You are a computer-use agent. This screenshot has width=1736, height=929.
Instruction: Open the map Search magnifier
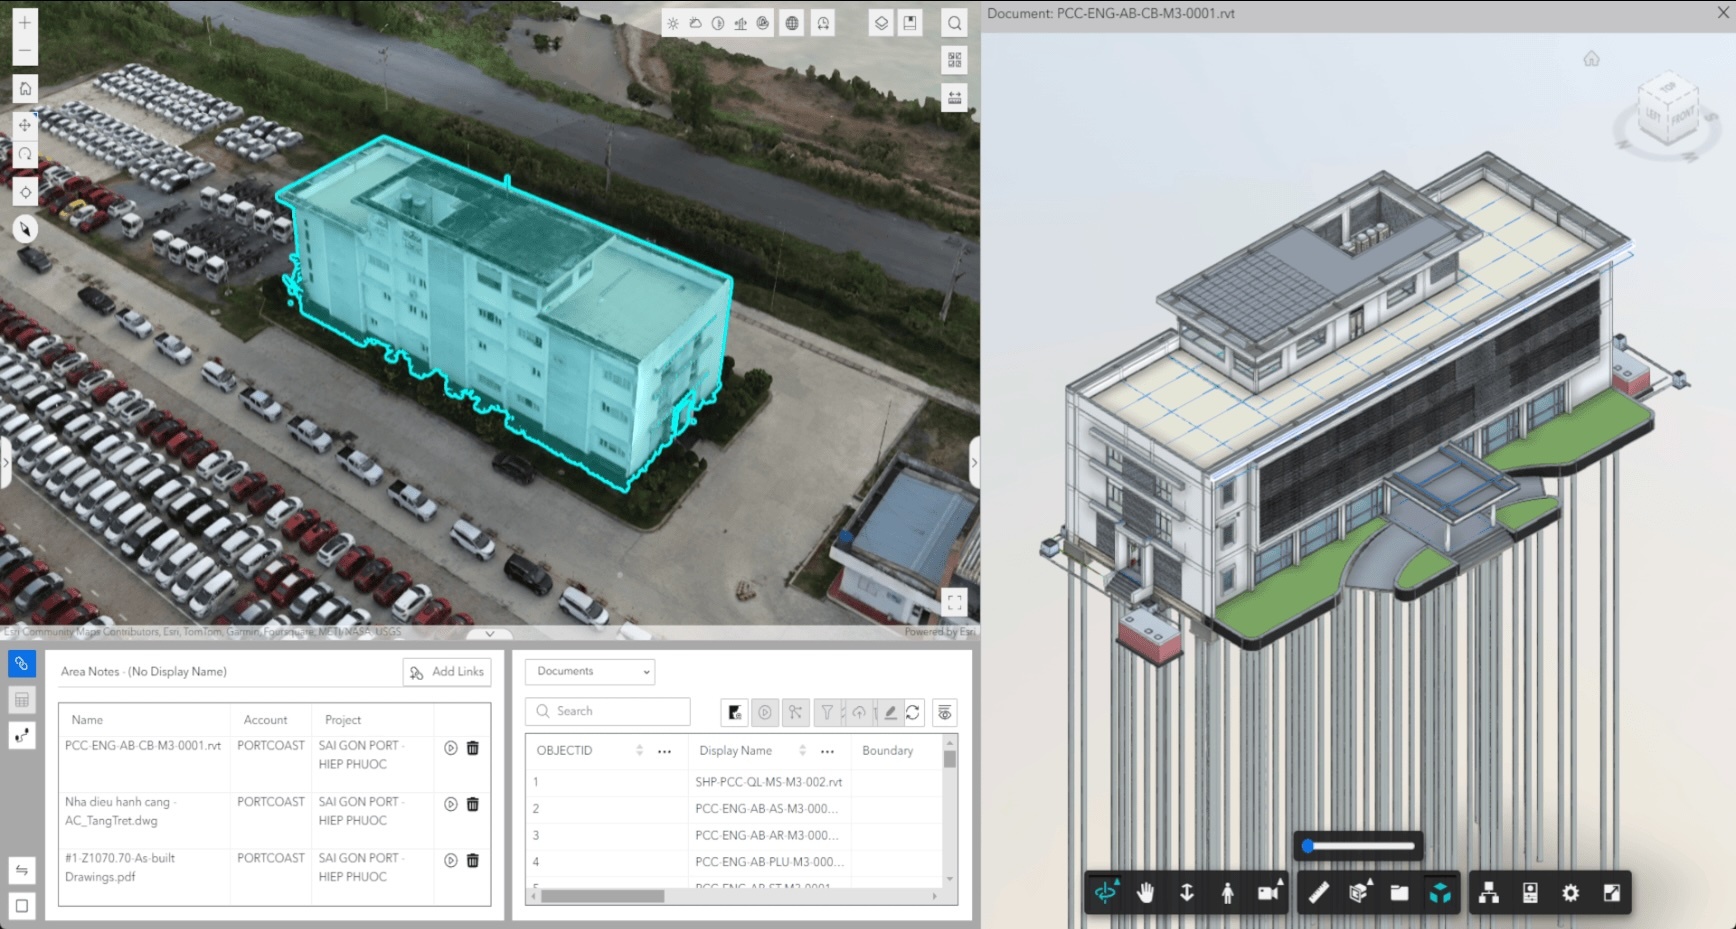955,23
